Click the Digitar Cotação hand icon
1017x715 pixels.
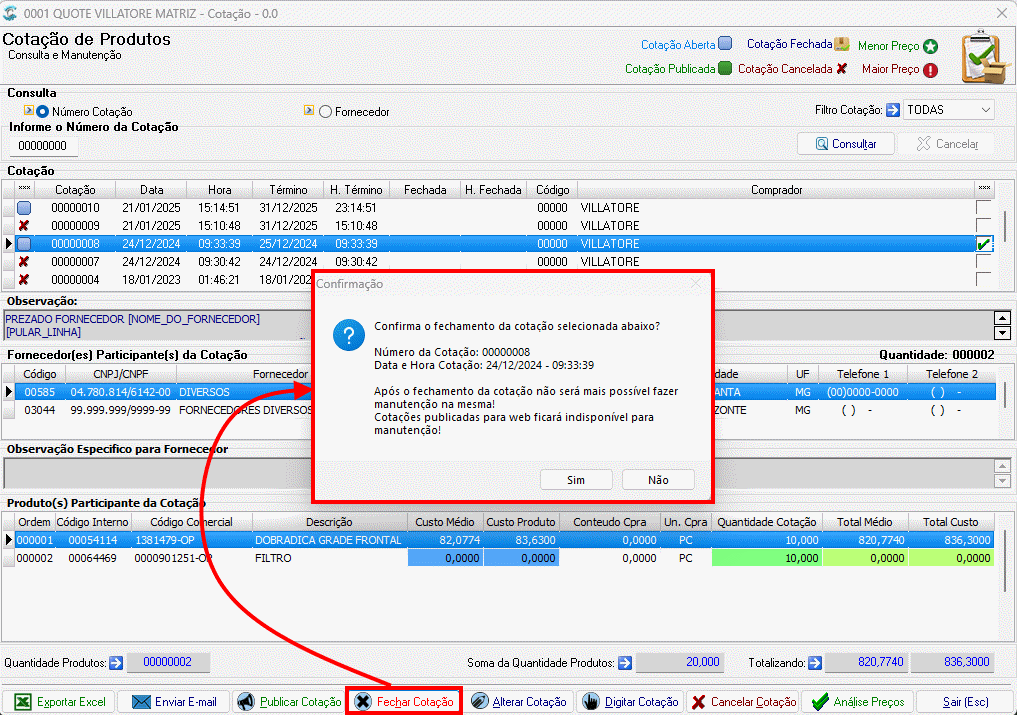click(x=591, y=701)
